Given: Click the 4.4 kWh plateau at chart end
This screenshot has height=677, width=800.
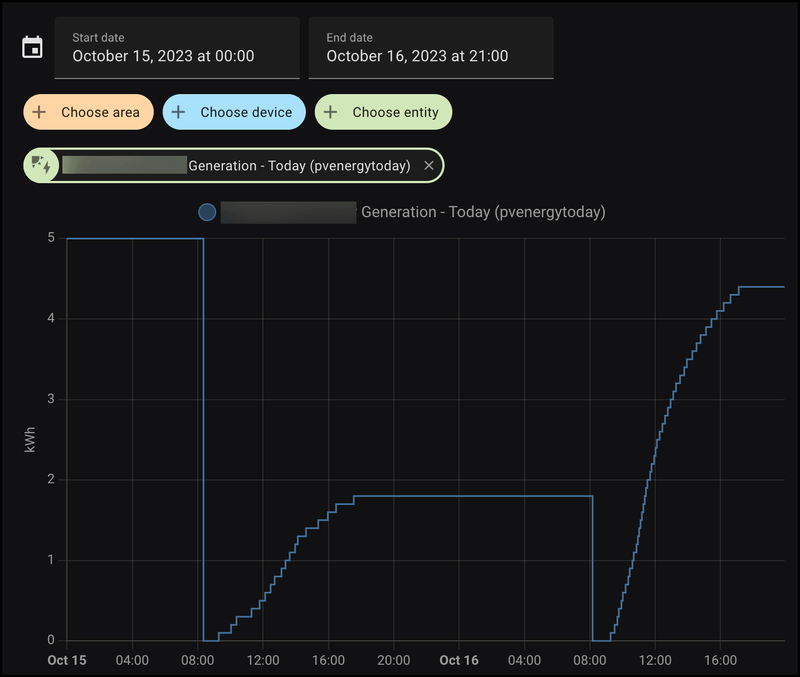Looking at the screenshot, I should [x=762, y=287].
